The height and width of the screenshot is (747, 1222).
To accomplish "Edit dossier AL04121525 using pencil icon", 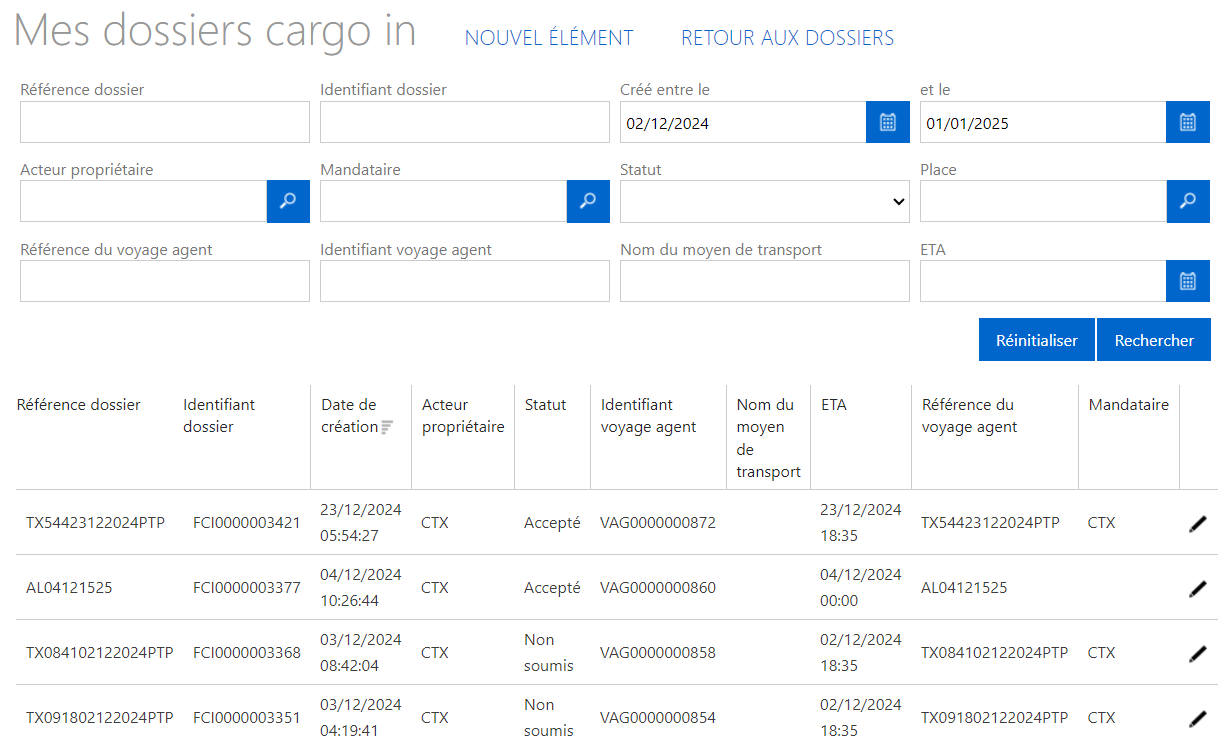I will pyautogui.click(x=1197, y=589).
